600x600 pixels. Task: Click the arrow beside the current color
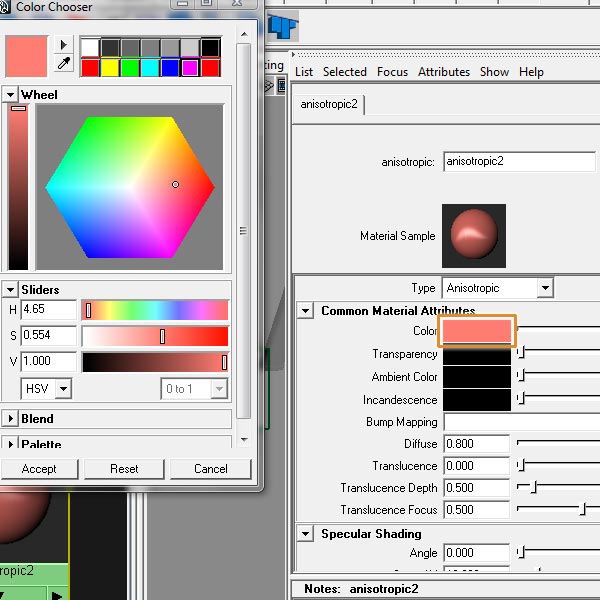click(x=64, y=45)
